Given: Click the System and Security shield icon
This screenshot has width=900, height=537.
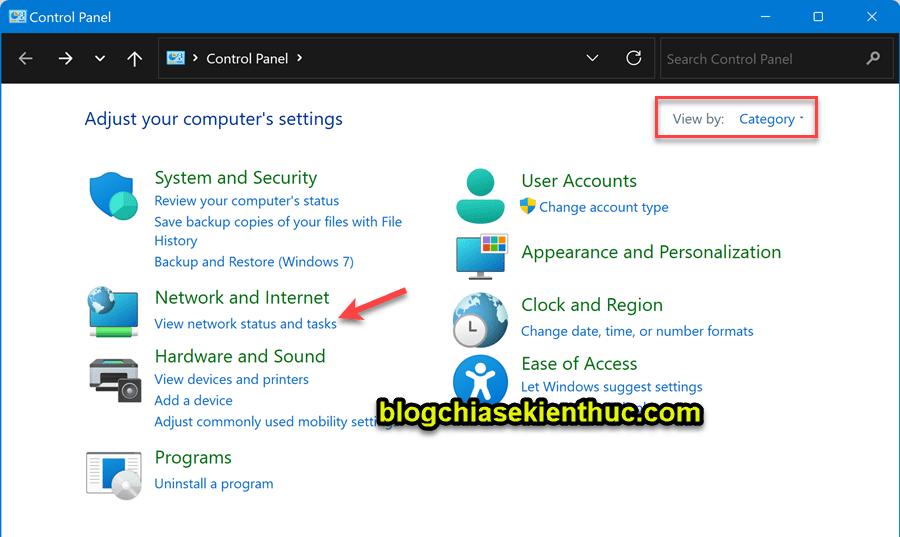Looking at the screenshot, I should [x=113, y=196].
